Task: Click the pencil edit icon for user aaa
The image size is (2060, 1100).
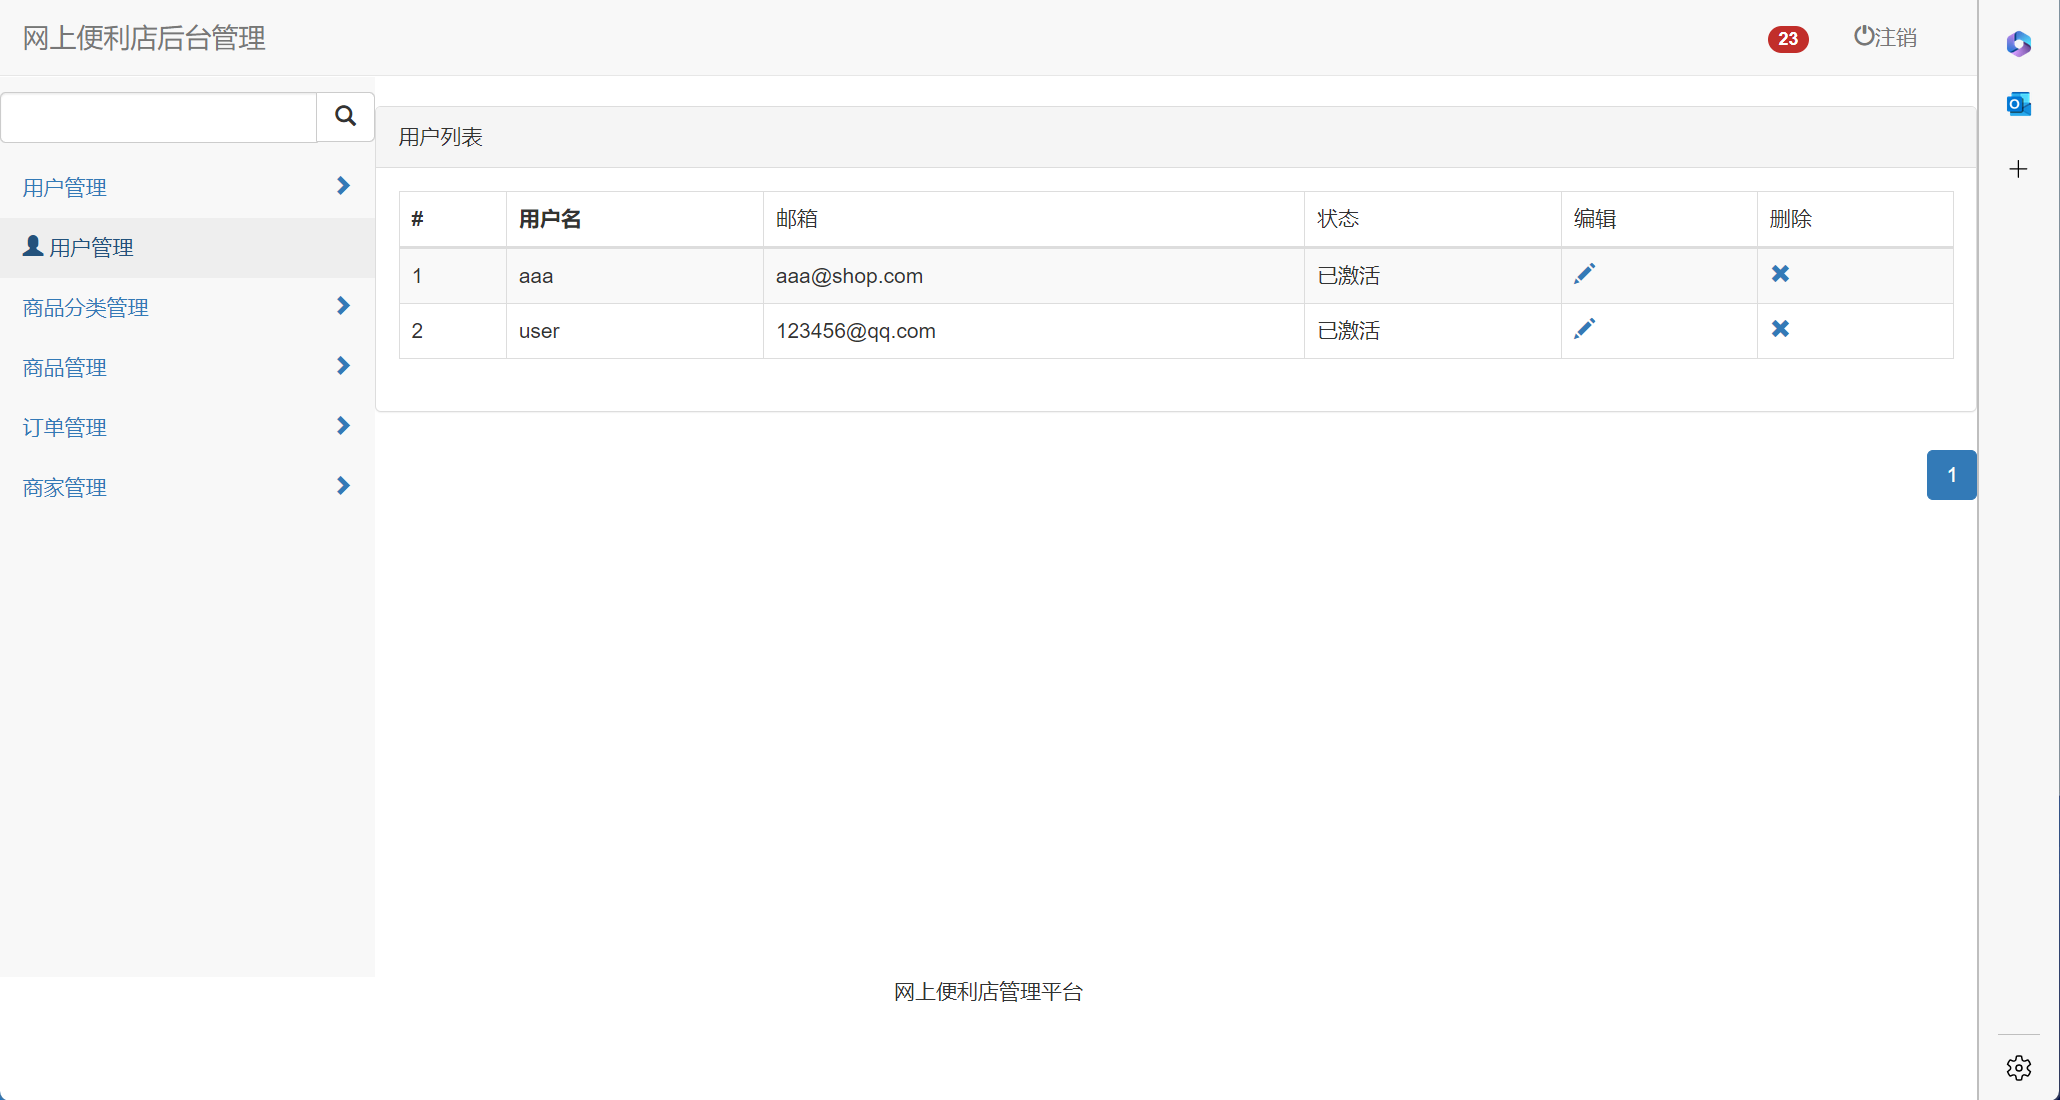Action: pos(1584,274)
